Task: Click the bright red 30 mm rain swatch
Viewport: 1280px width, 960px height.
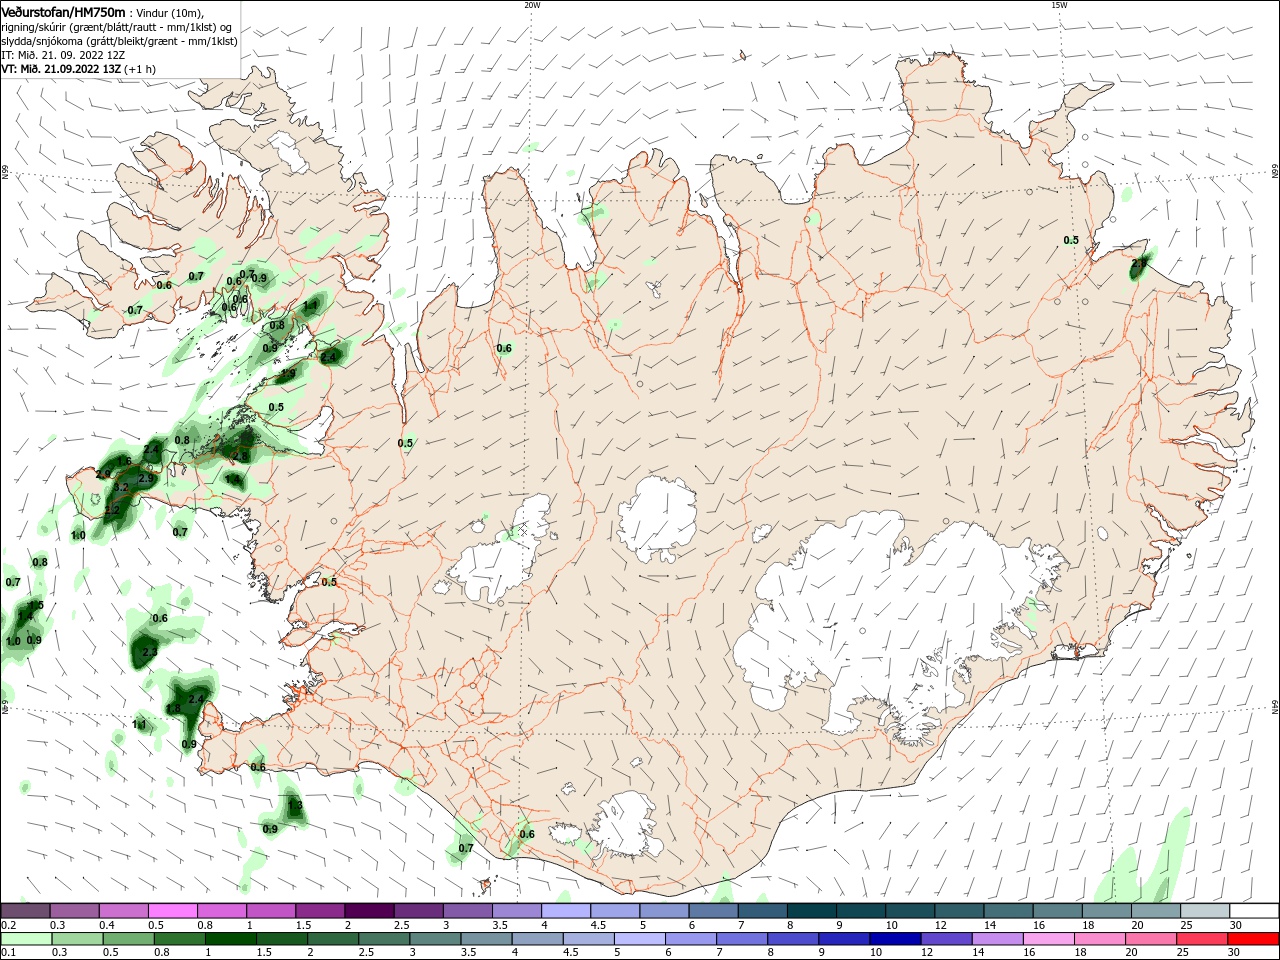Action: tap(1254, 939)
